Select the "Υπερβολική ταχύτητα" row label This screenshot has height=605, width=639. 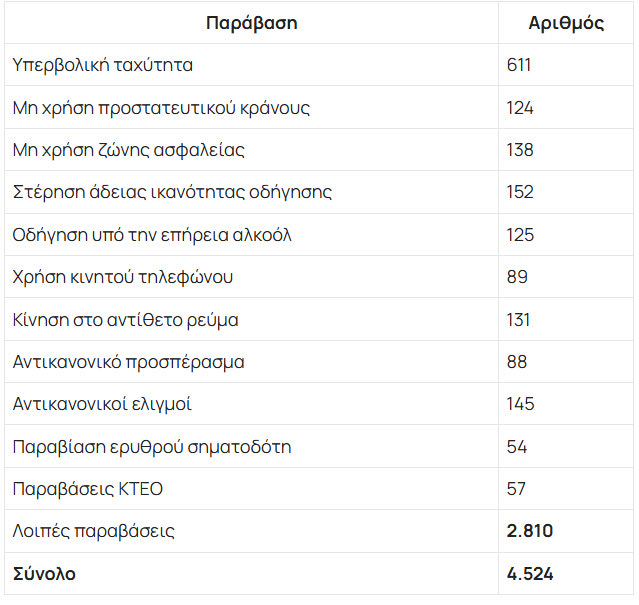click(103, 66)
